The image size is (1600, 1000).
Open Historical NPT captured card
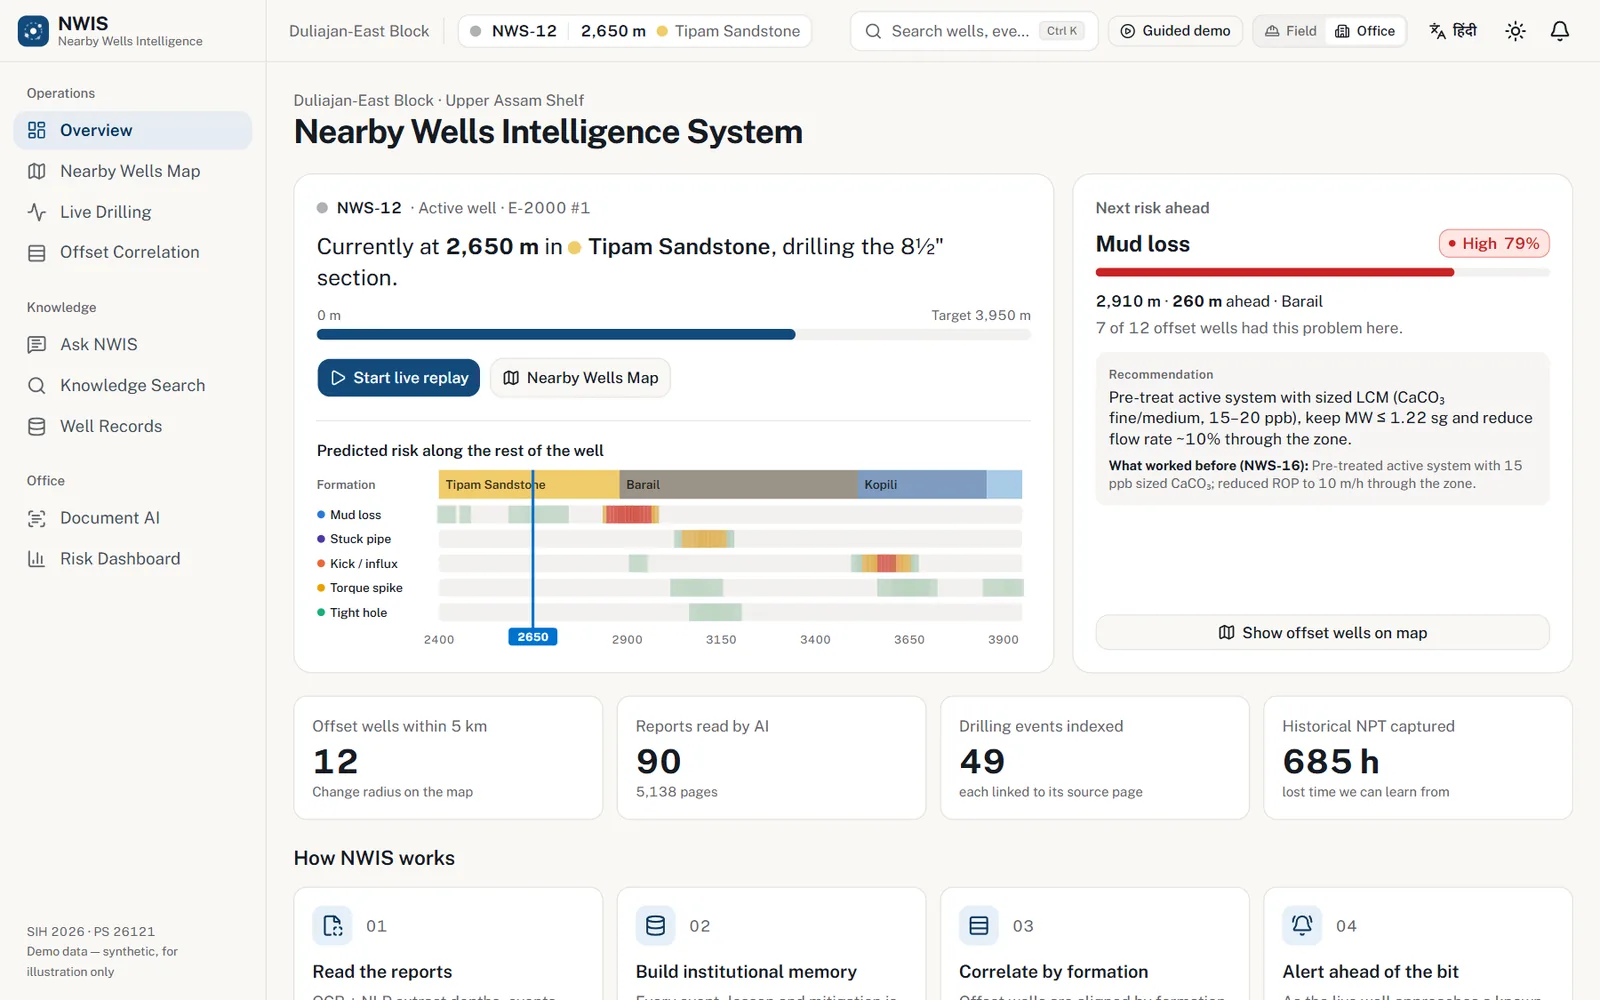(x=1418, y=758)
